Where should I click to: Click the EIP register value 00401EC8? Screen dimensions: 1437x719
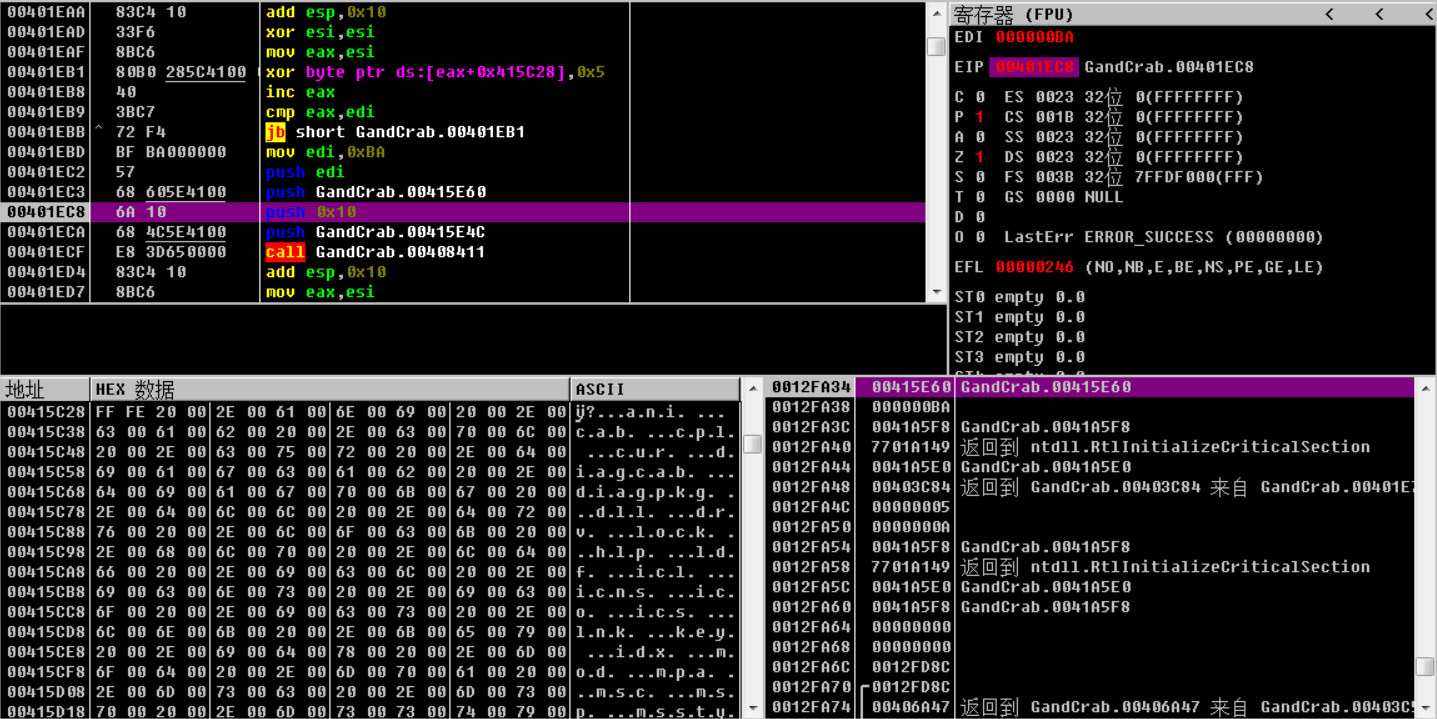1035,67
